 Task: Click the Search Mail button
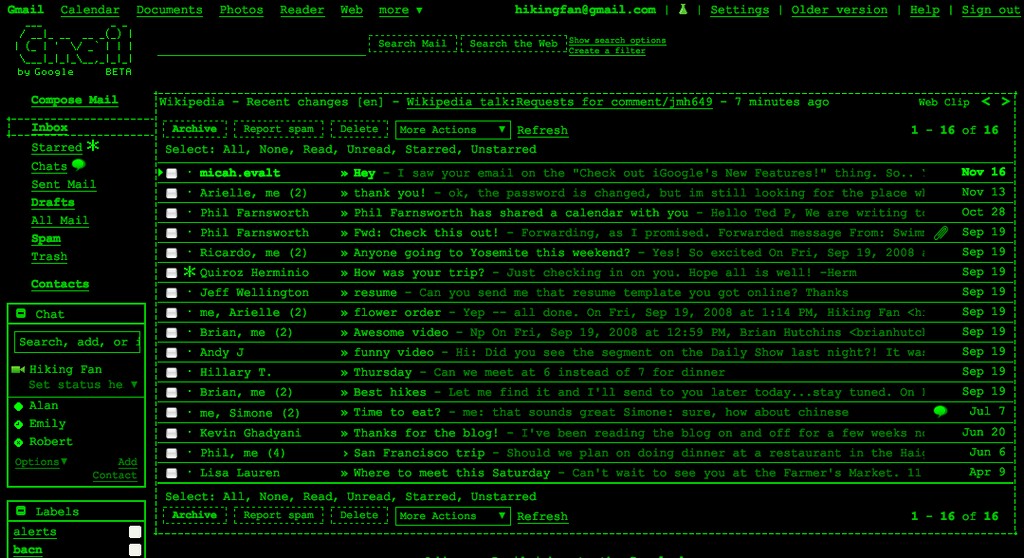tap(413, 44)
